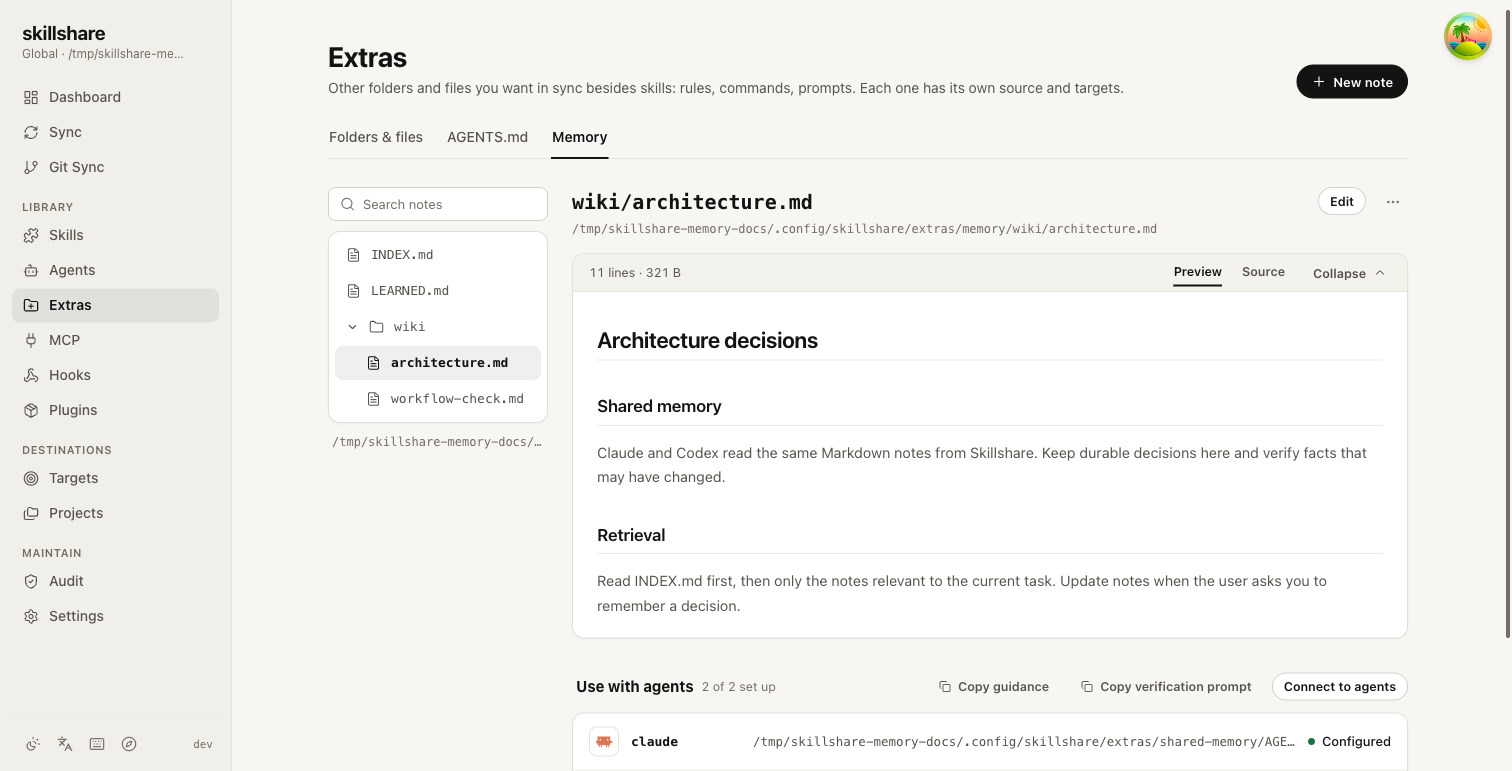
Task: Open the MCP plug icon
Action: (31, 340)
